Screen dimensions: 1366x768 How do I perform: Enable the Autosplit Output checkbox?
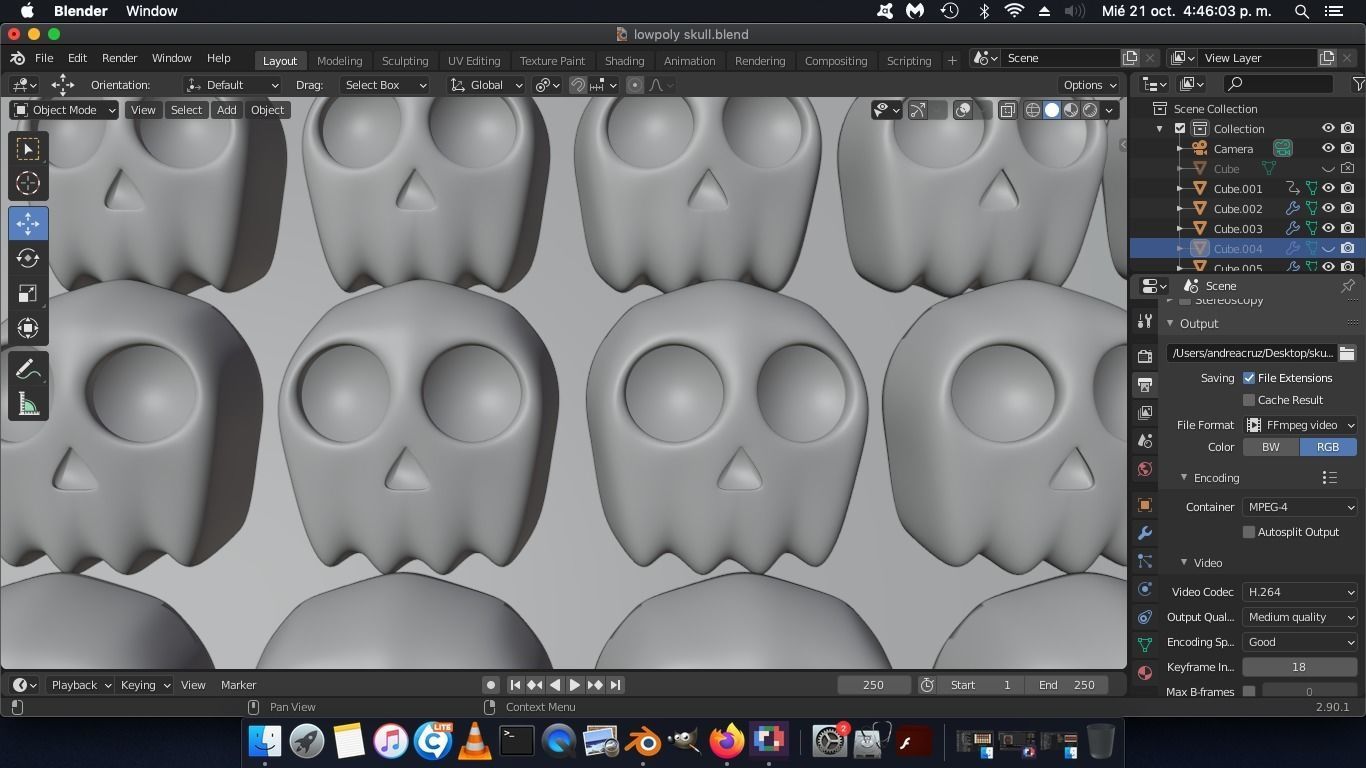1249,532
